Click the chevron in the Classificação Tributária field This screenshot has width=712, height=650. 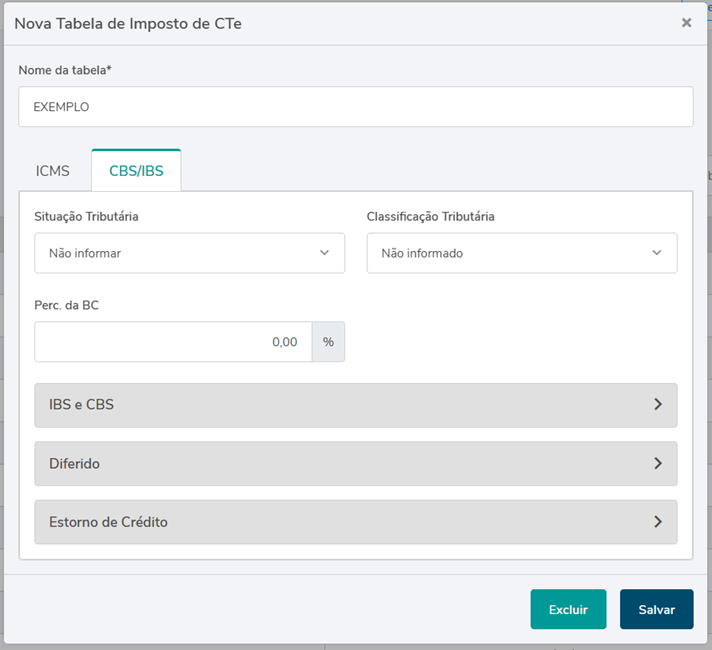point(657,253)
